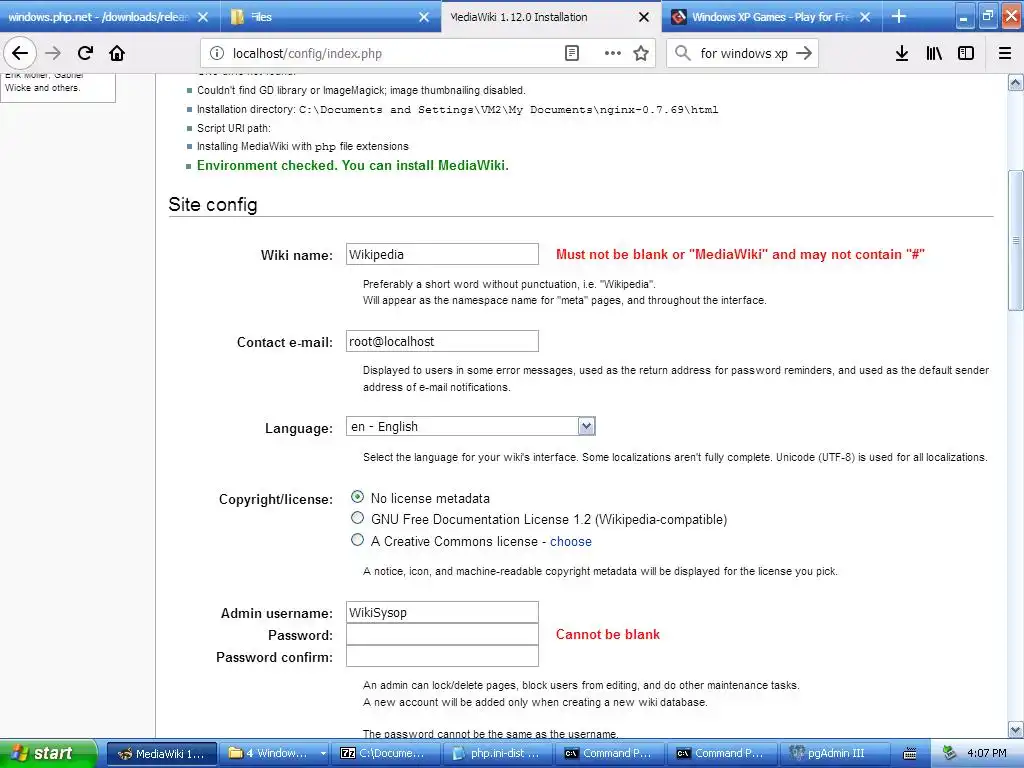Open the hamburger application menu
Screen dimensions: 1024x768
coord(1005,54)
